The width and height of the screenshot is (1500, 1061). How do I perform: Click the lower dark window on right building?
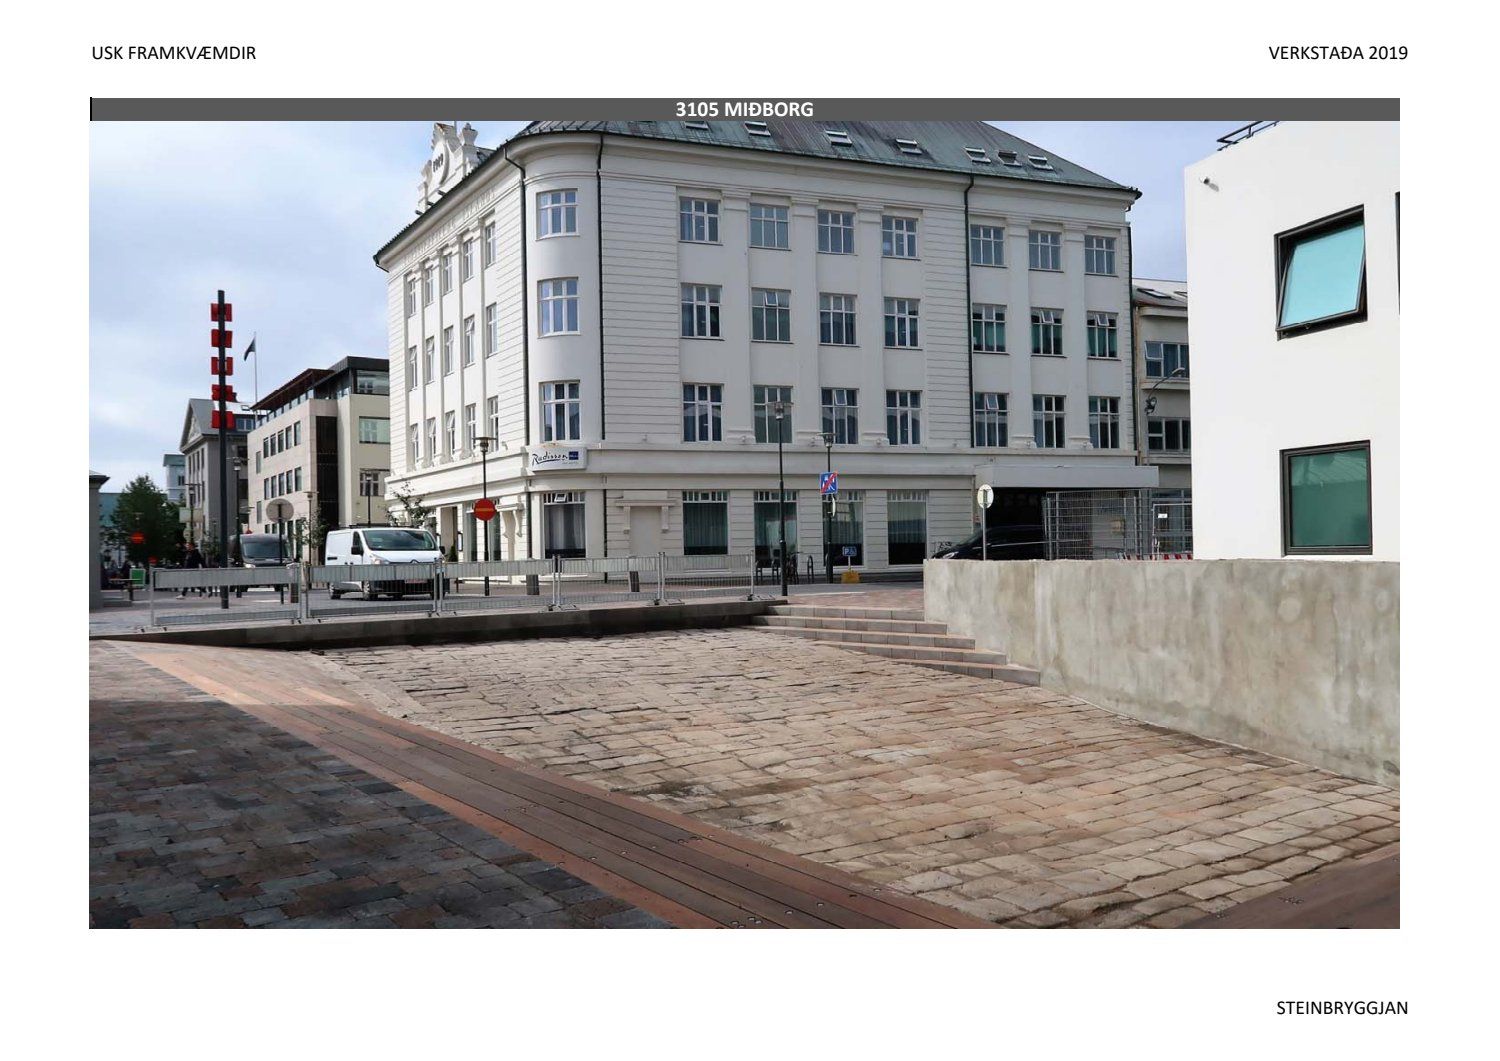click(1326, 498)
